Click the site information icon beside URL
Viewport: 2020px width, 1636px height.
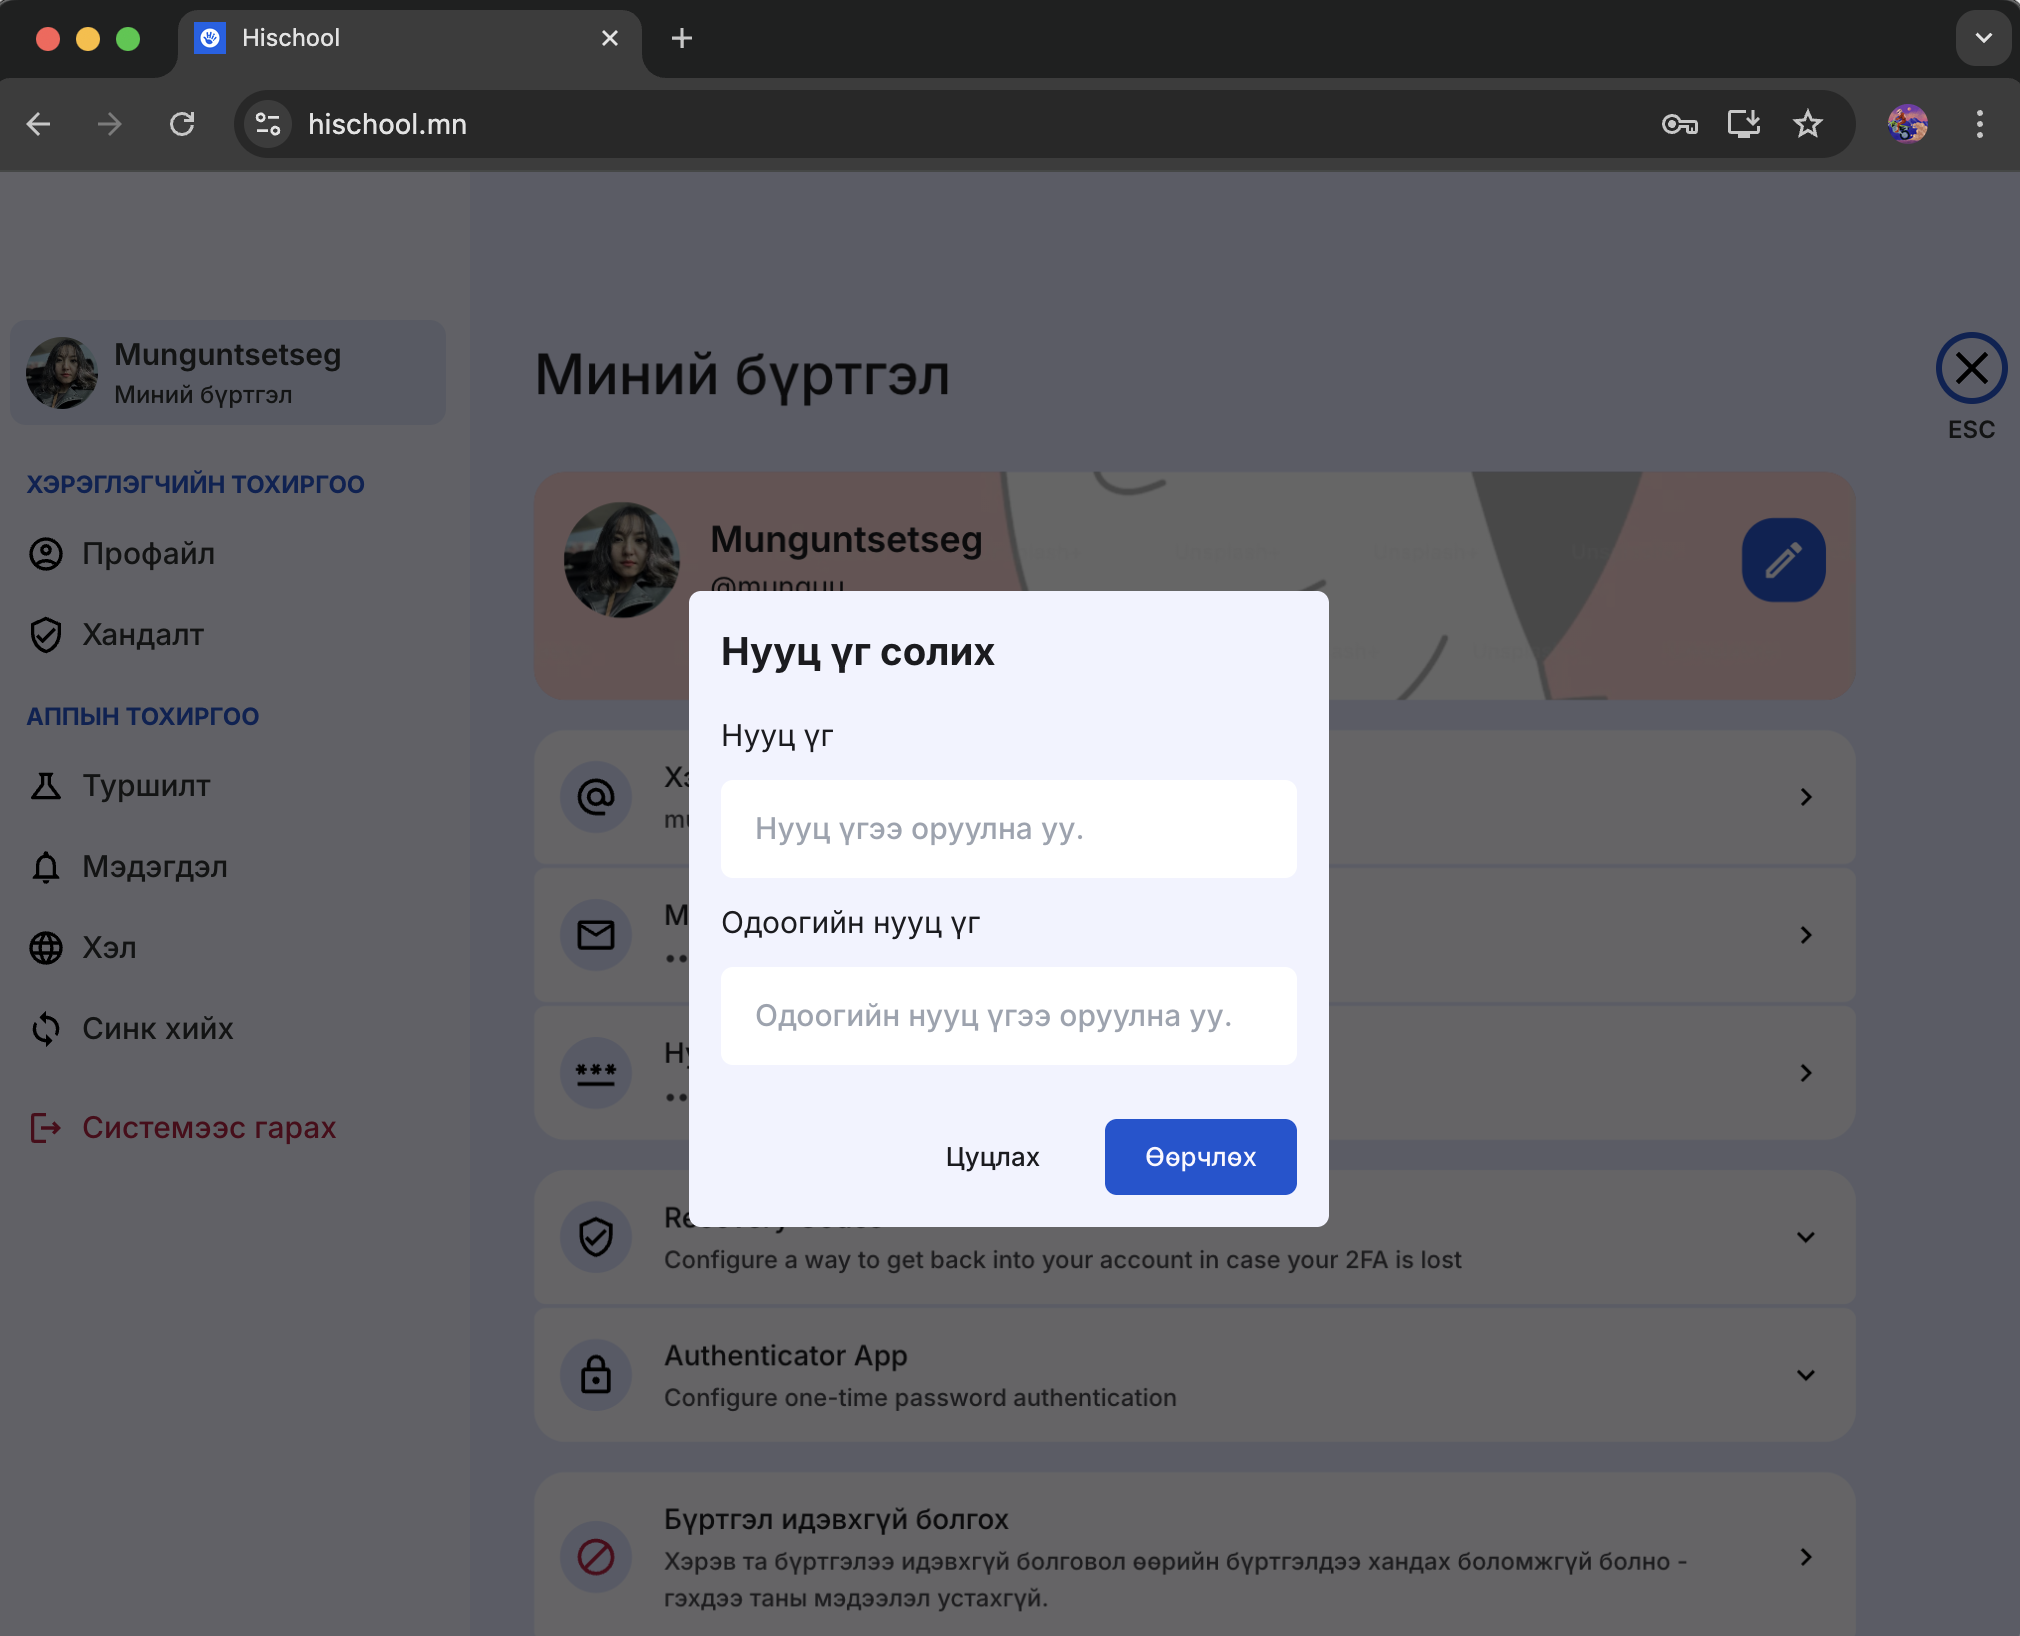coord(268,124)
